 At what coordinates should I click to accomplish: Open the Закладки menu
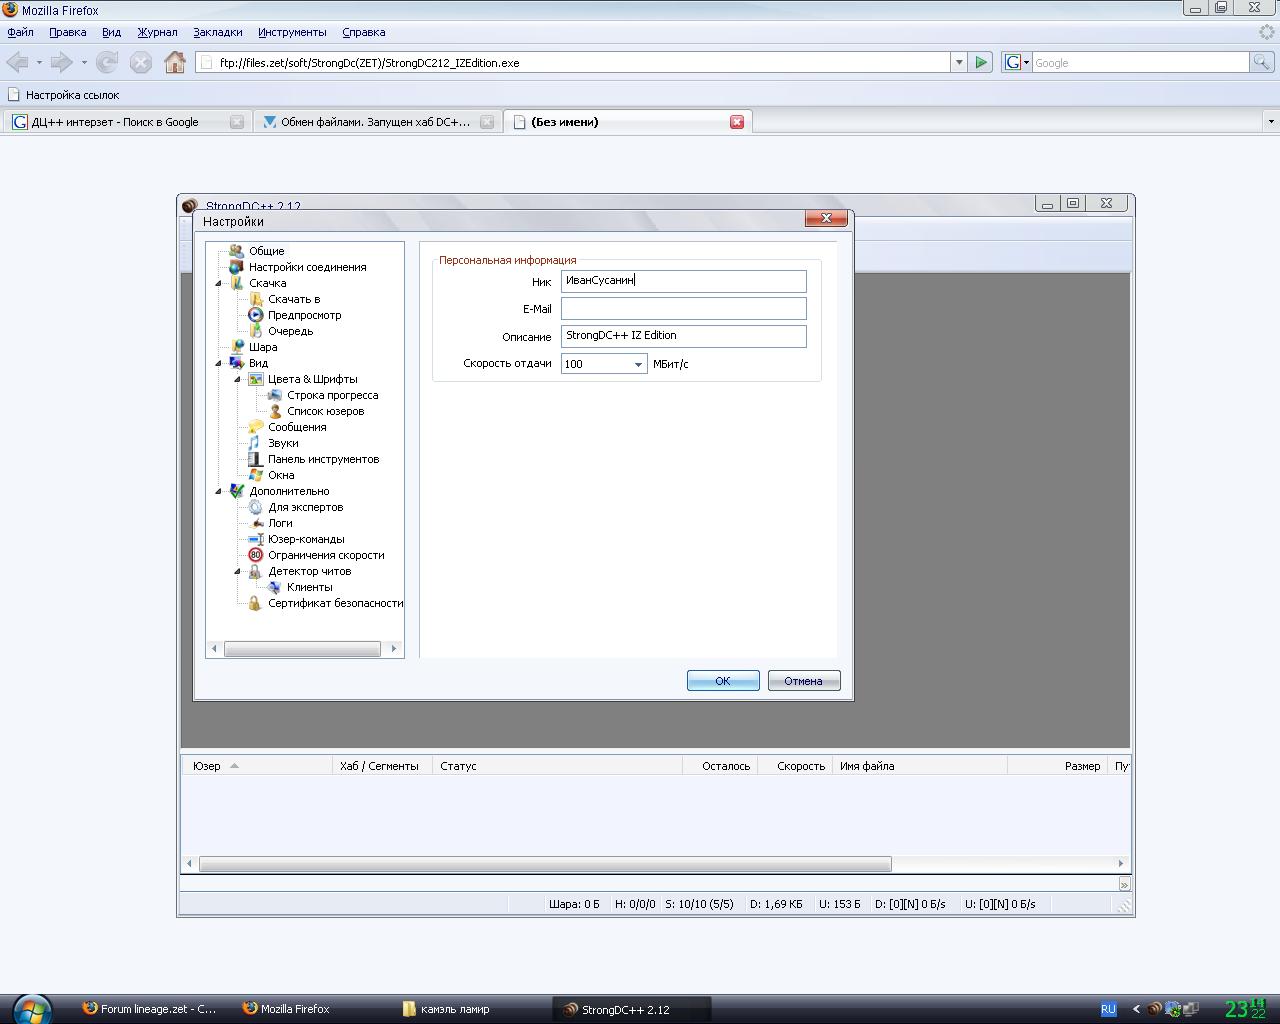[x=217, y=32]
